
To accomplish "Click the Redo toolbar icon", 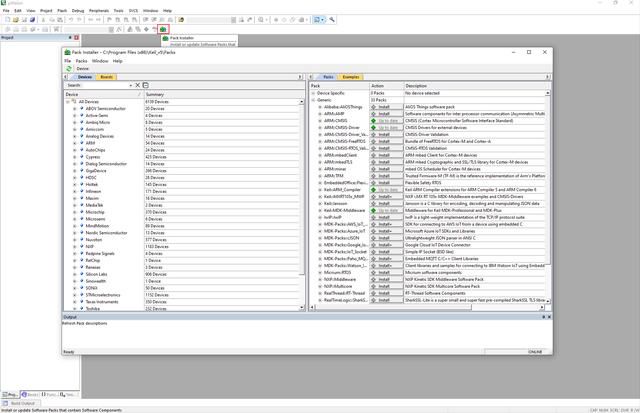I will click(79, 20).
